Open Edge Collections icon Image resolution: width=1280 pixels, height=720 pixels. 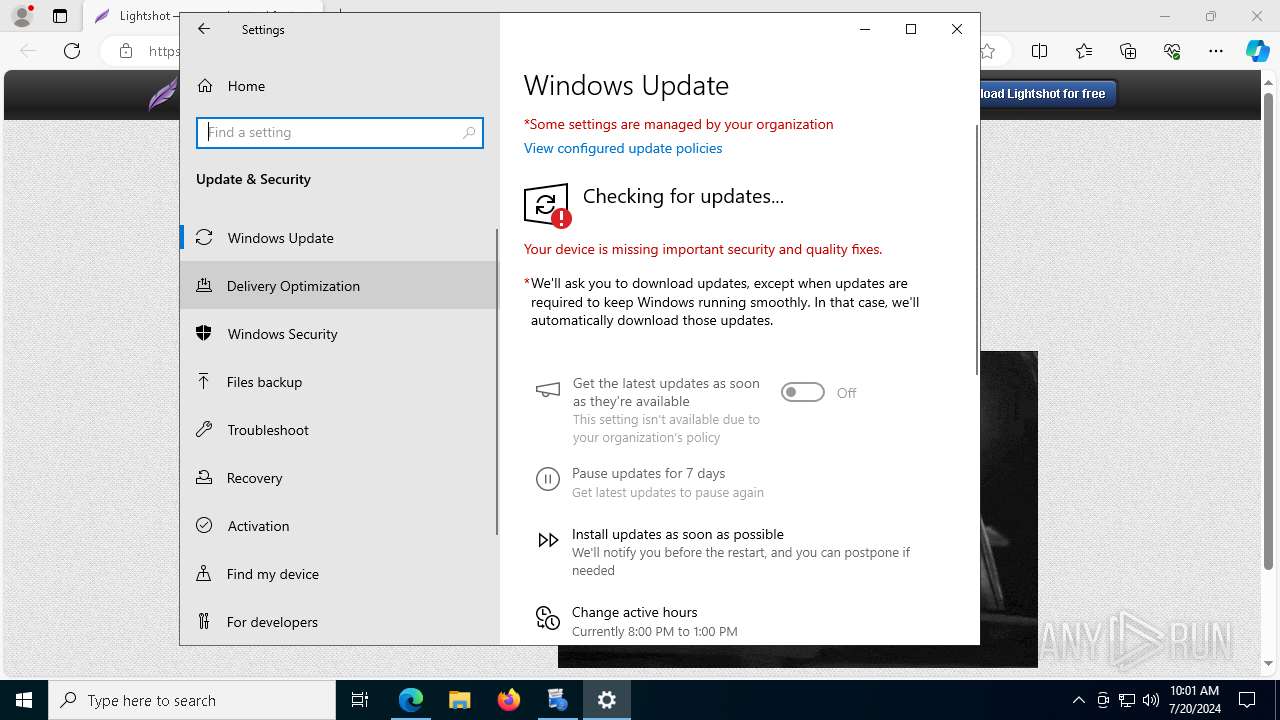point(1128,51)
